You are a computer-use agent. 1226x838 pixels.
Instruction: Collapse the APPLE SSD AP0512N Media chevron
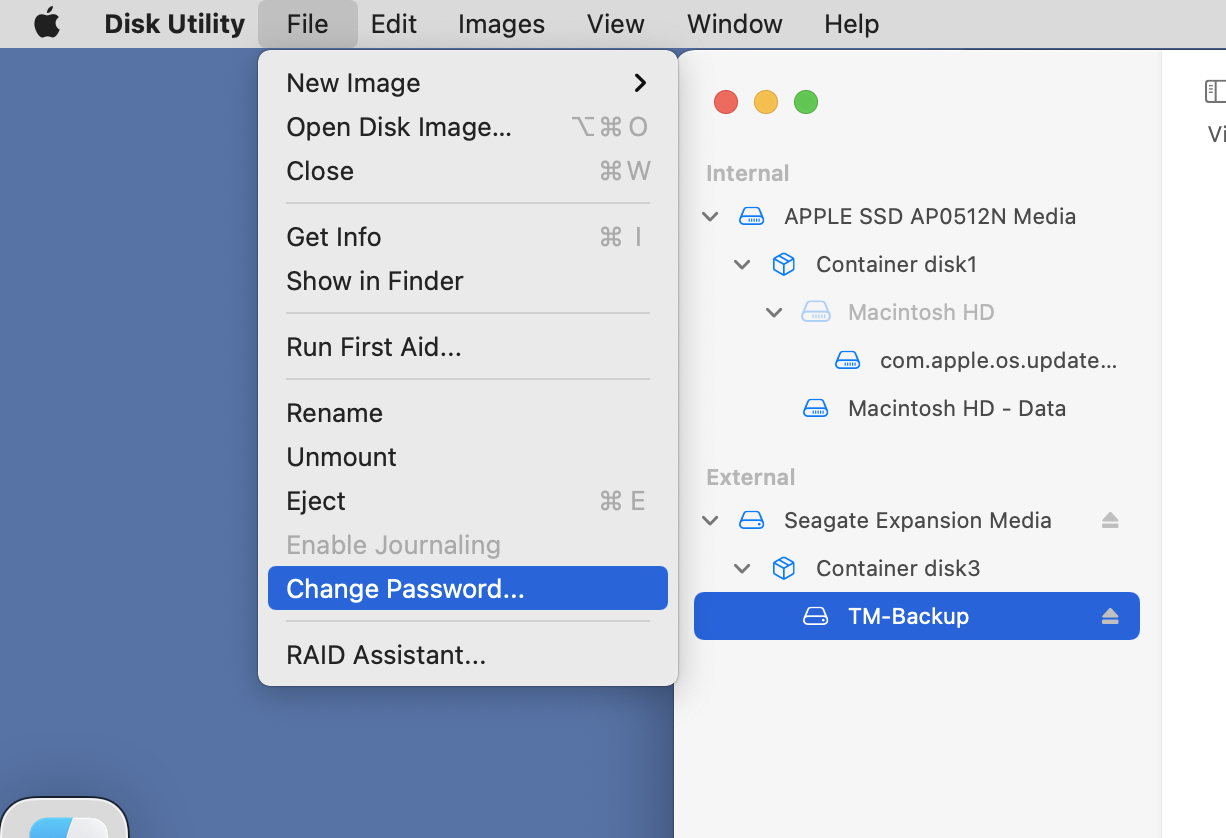pyautogui.click(x=710, y=216)
